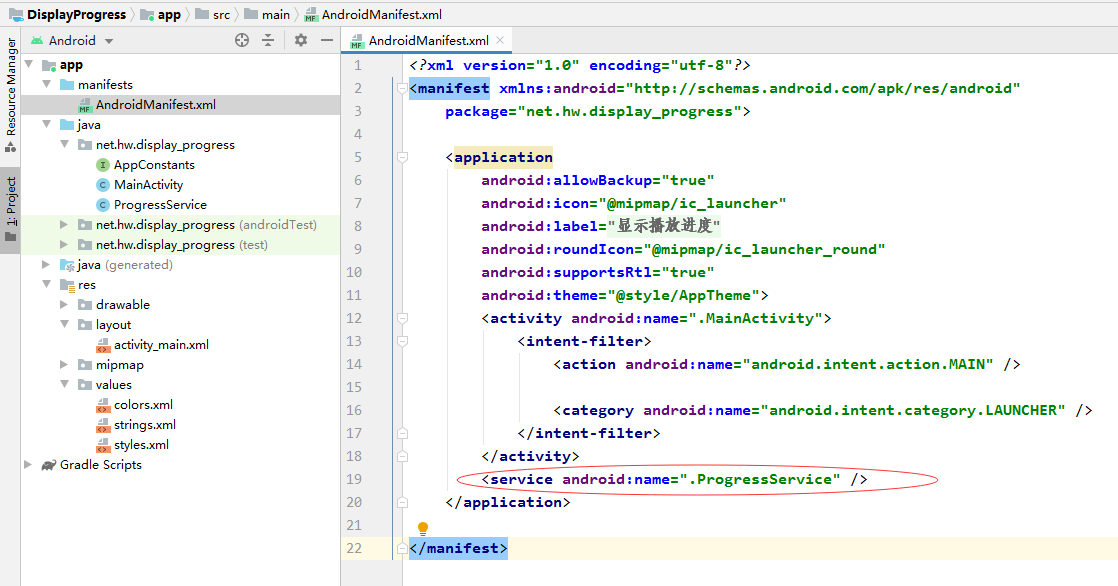Open colors.xml in values

143,404
